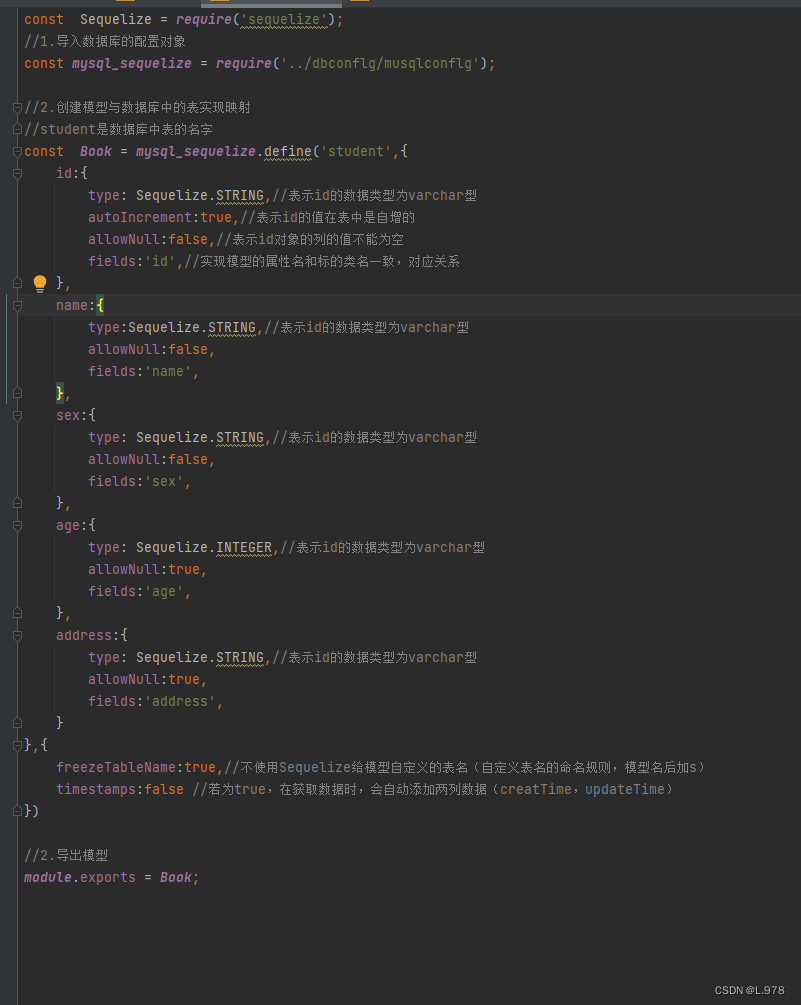Click autoIncrement property in id block
The width and height of the screenshot is (801, 1005).
point(140,217)
